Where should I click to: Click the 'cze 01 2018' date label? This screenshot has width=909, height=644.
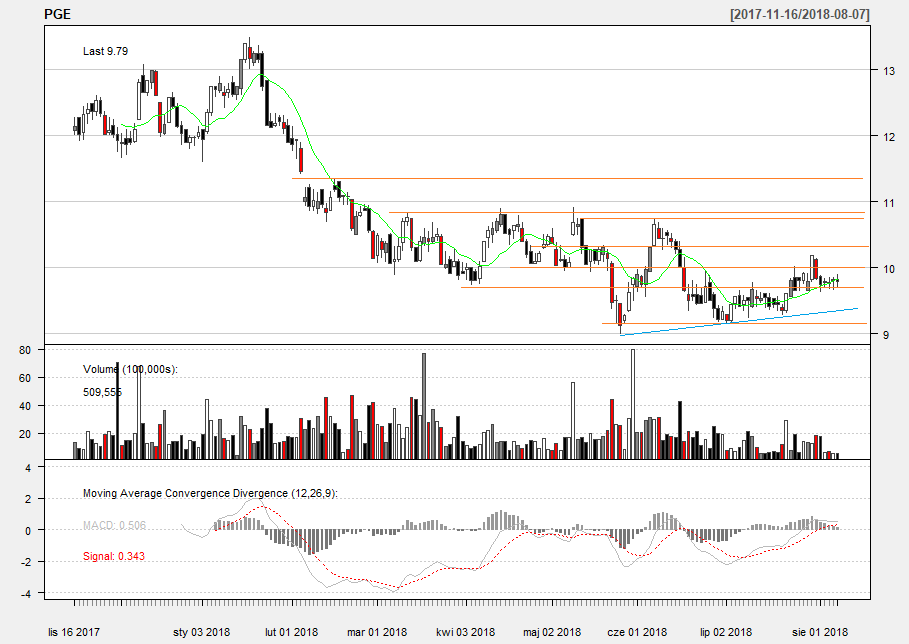(637, 632)
